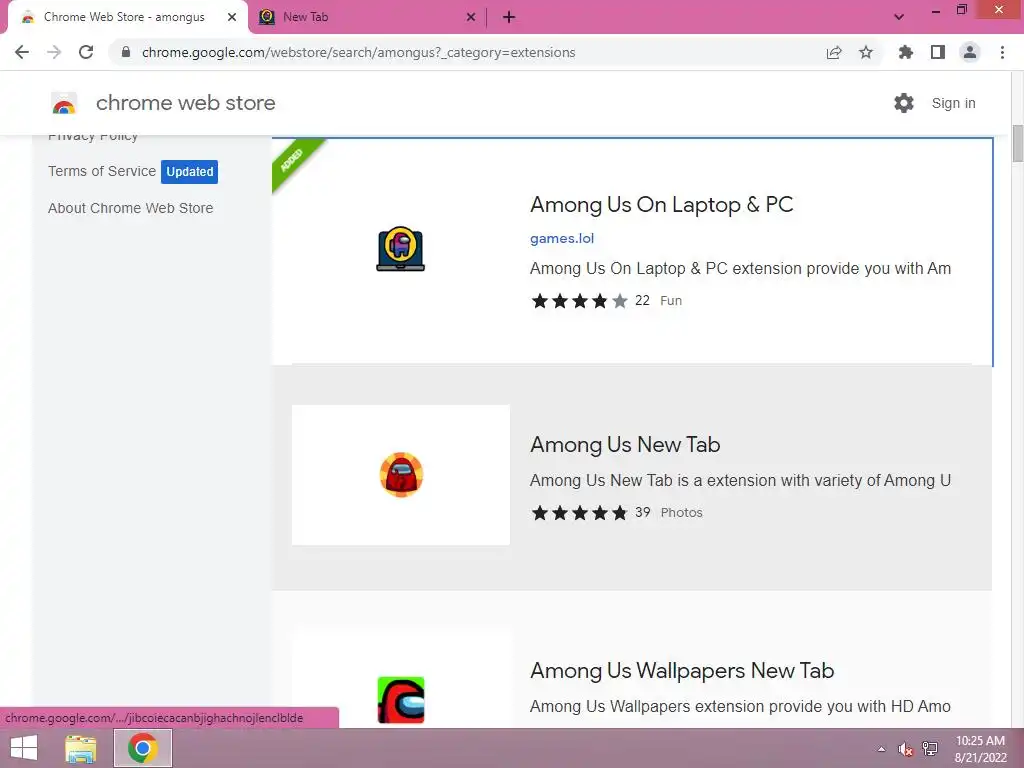Close the New Tab tab
The width and height of the screenshot is (1024, 768).
click(x=471, y=17)
